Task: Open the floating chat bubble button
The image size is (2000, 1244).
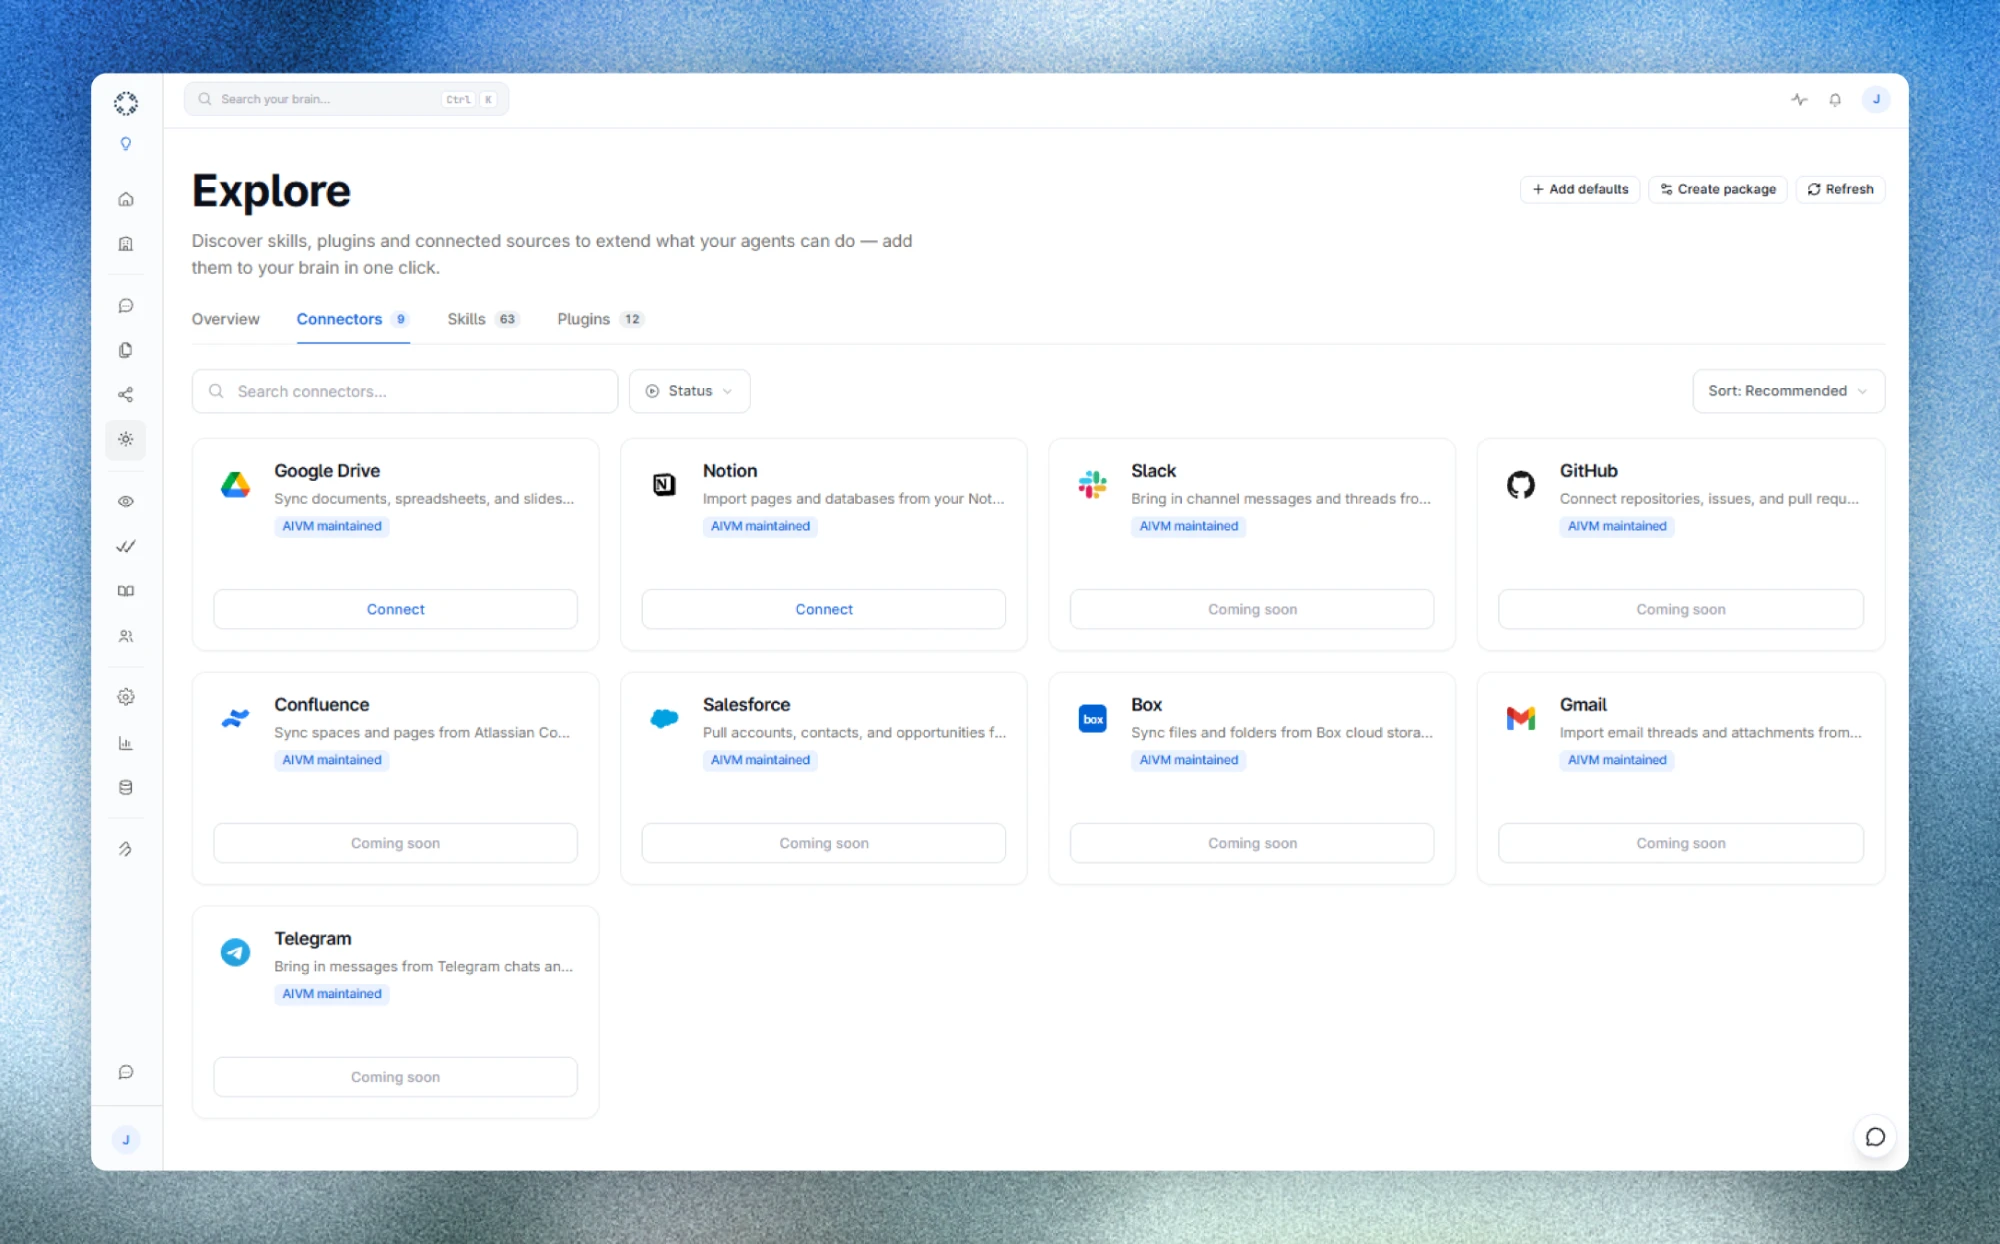Action: [1875, 1137]
